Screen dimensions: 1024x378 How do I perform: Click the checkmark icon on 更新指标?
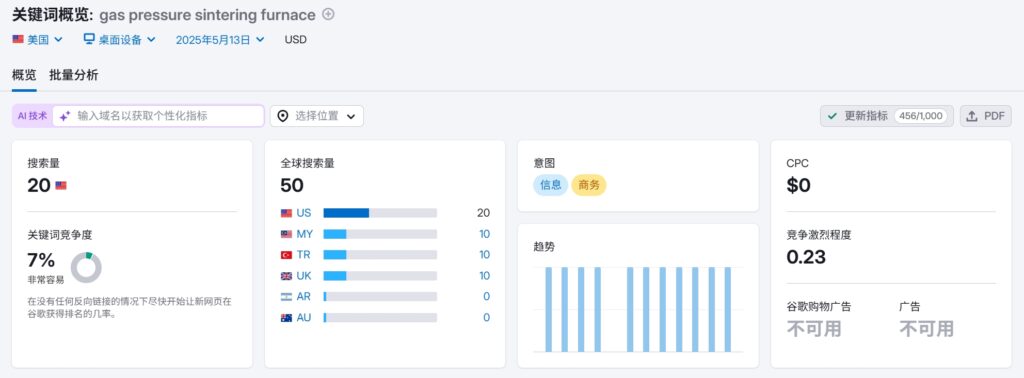point(832,116)
